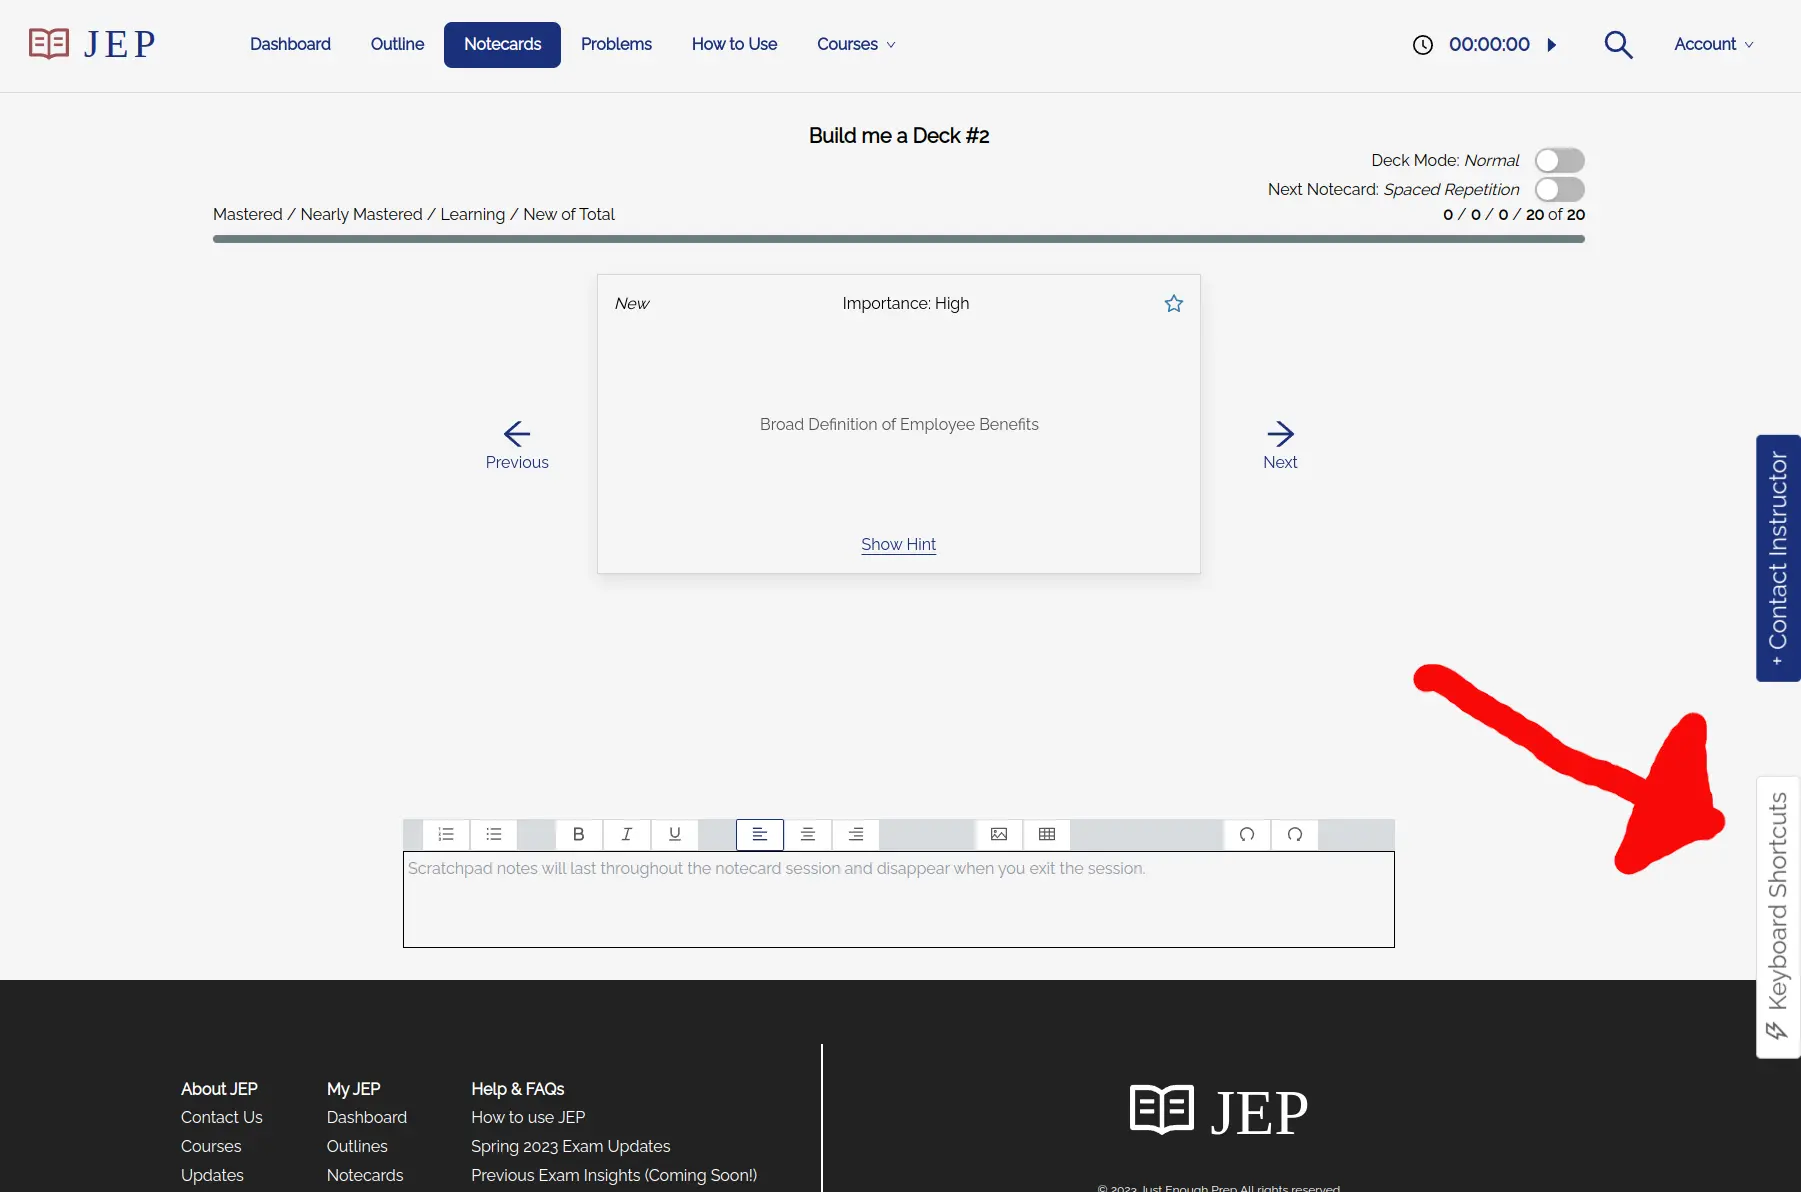
Task: Expand the Keyboard Shortcuts side panel
Action: tap(1777, 916)
